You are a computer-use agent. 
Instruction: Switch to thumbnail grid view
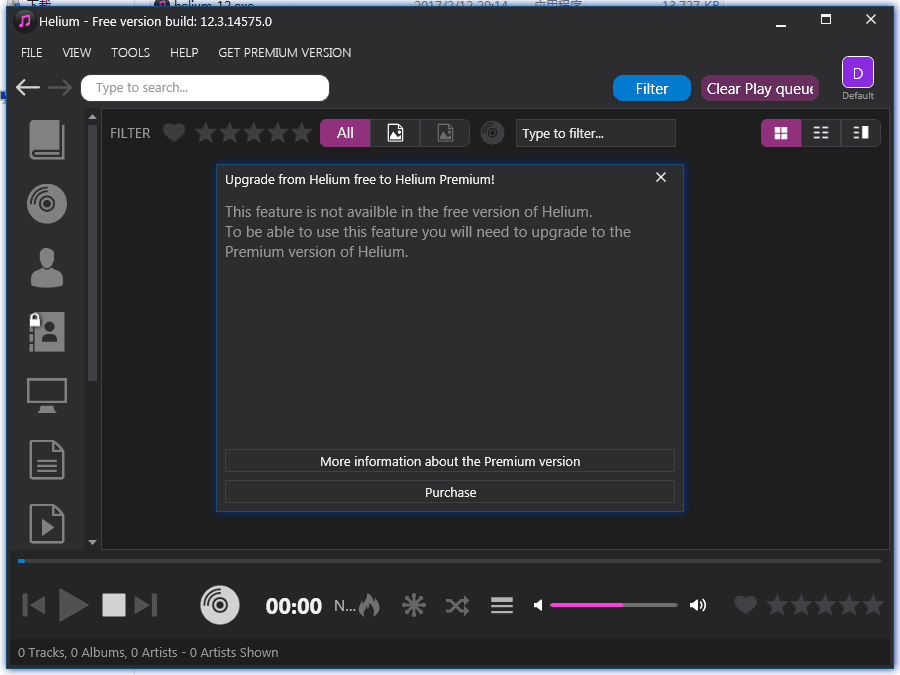[x=781, y=133]
